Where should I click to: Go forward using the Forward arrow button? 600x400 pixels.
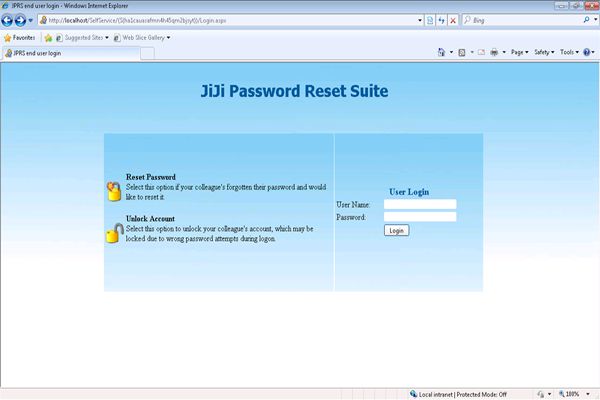[x=20, y=20]
